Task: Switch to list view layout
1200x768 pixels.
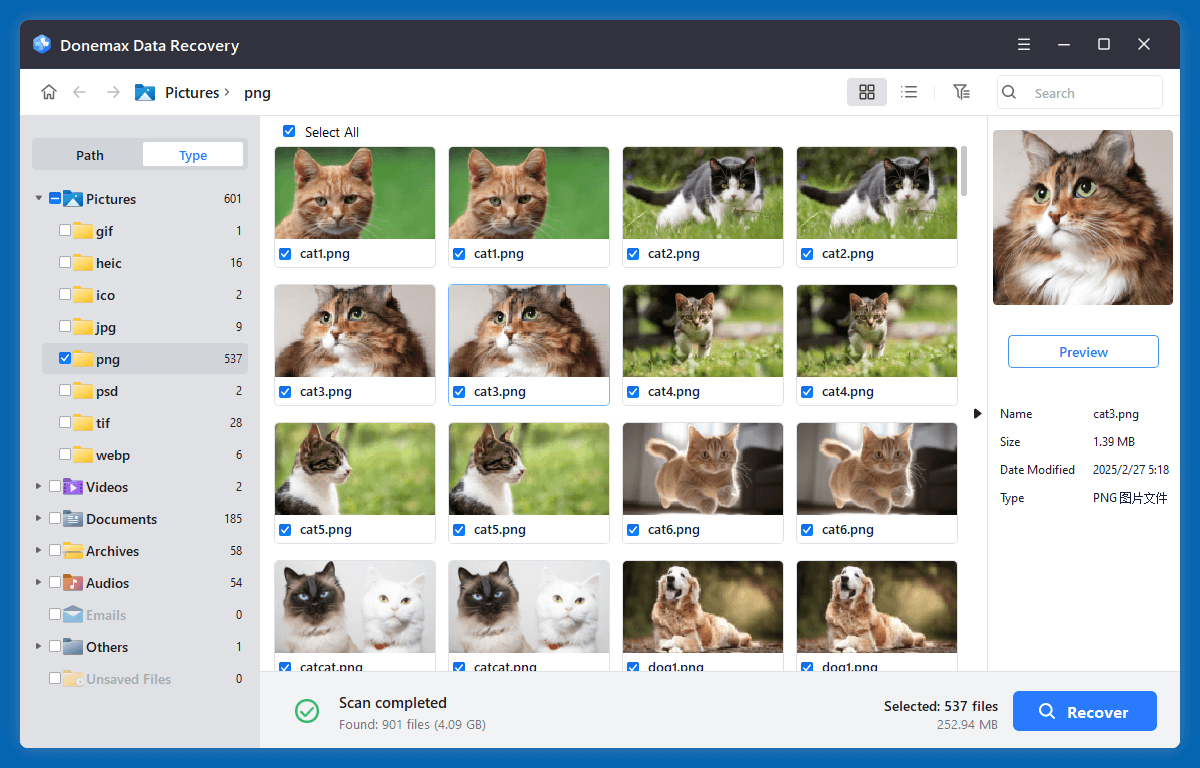Action: [x=909, y=92]
